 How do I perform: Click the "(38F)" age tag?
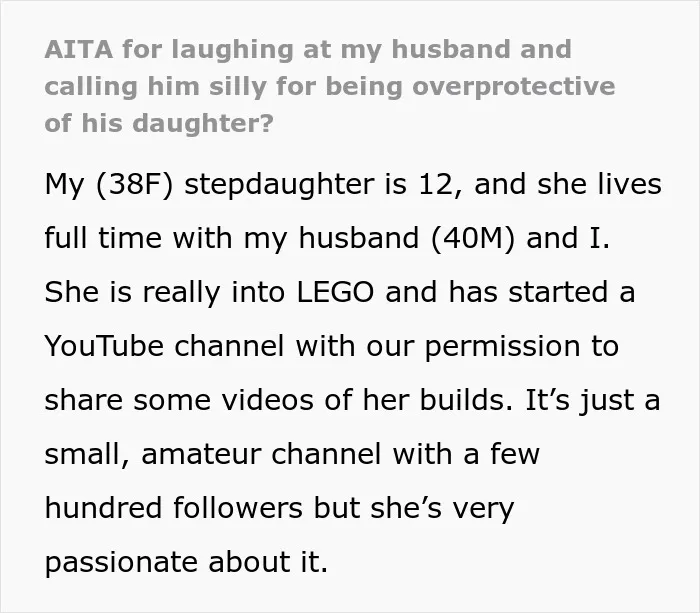point(134,184)
